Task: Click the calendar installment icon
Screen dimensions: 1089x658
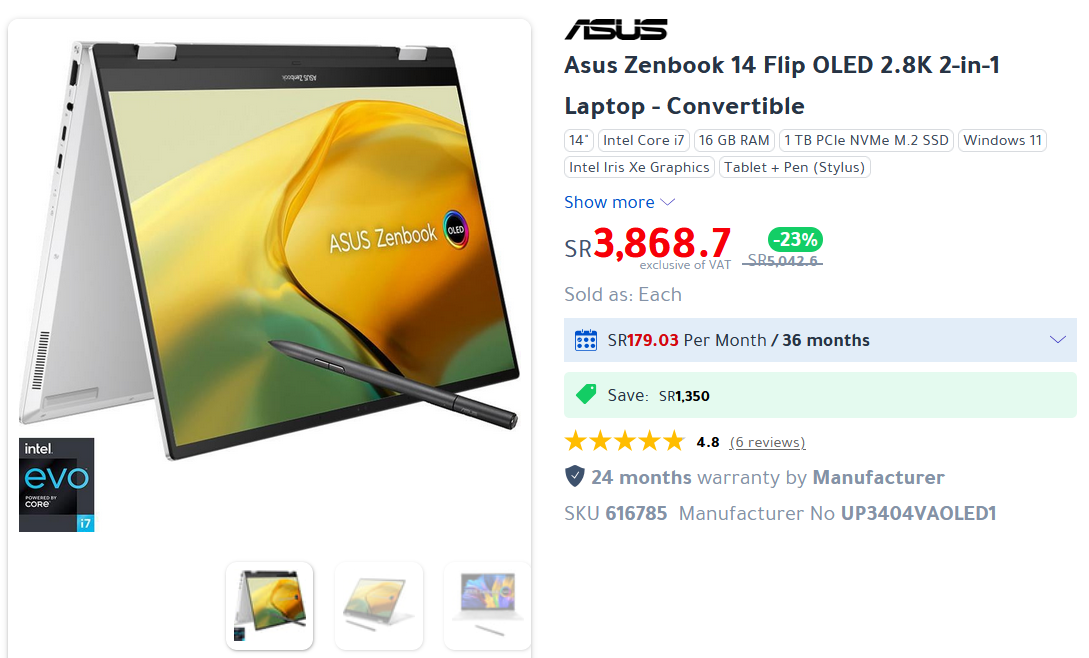Action: click(585, 340)
